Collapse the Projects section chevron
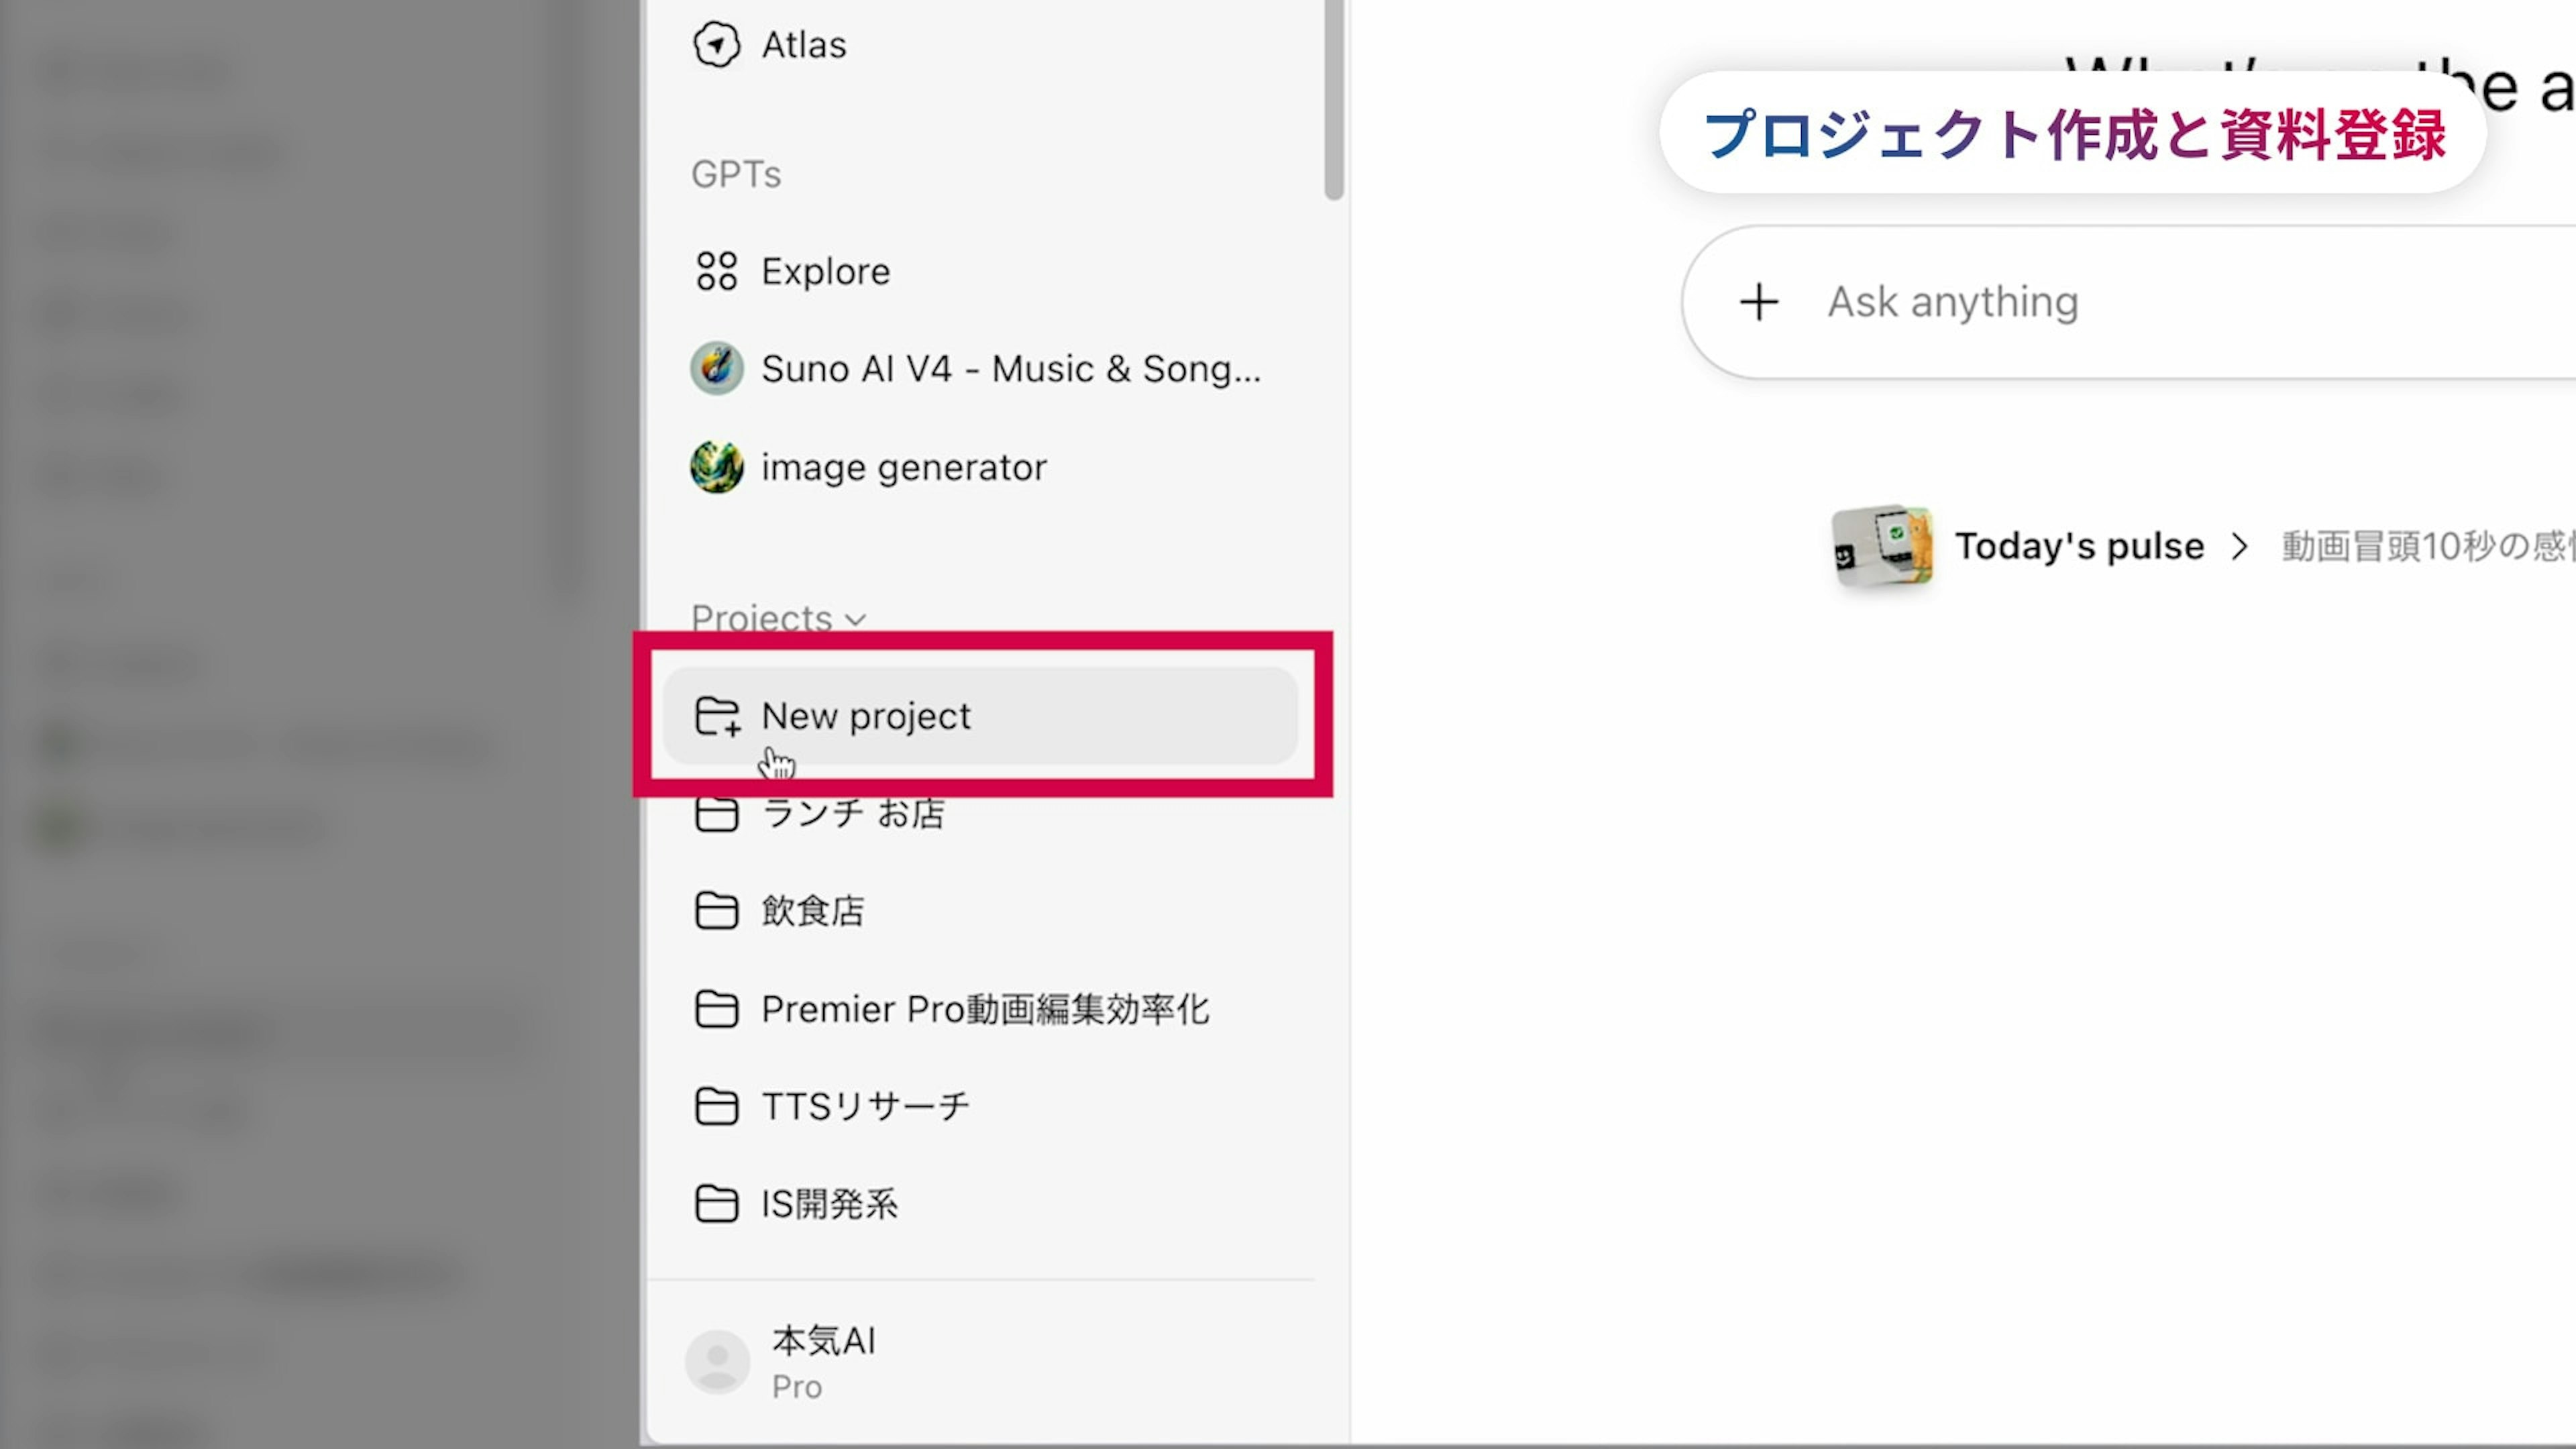 855,619
